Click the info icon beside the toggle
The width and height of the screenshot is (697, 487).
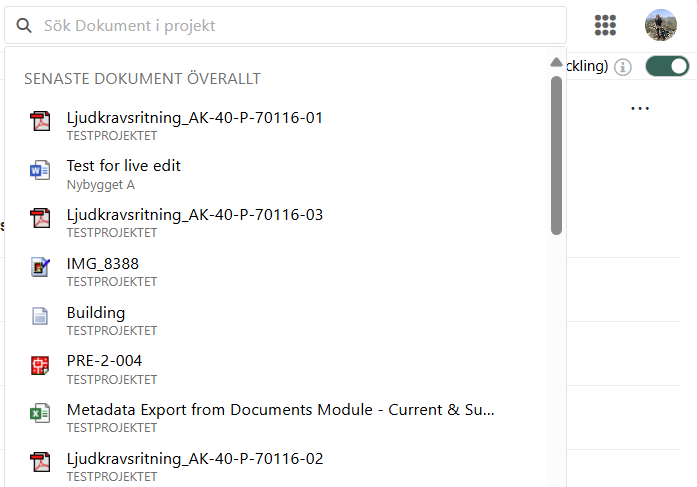click(623, 67)
